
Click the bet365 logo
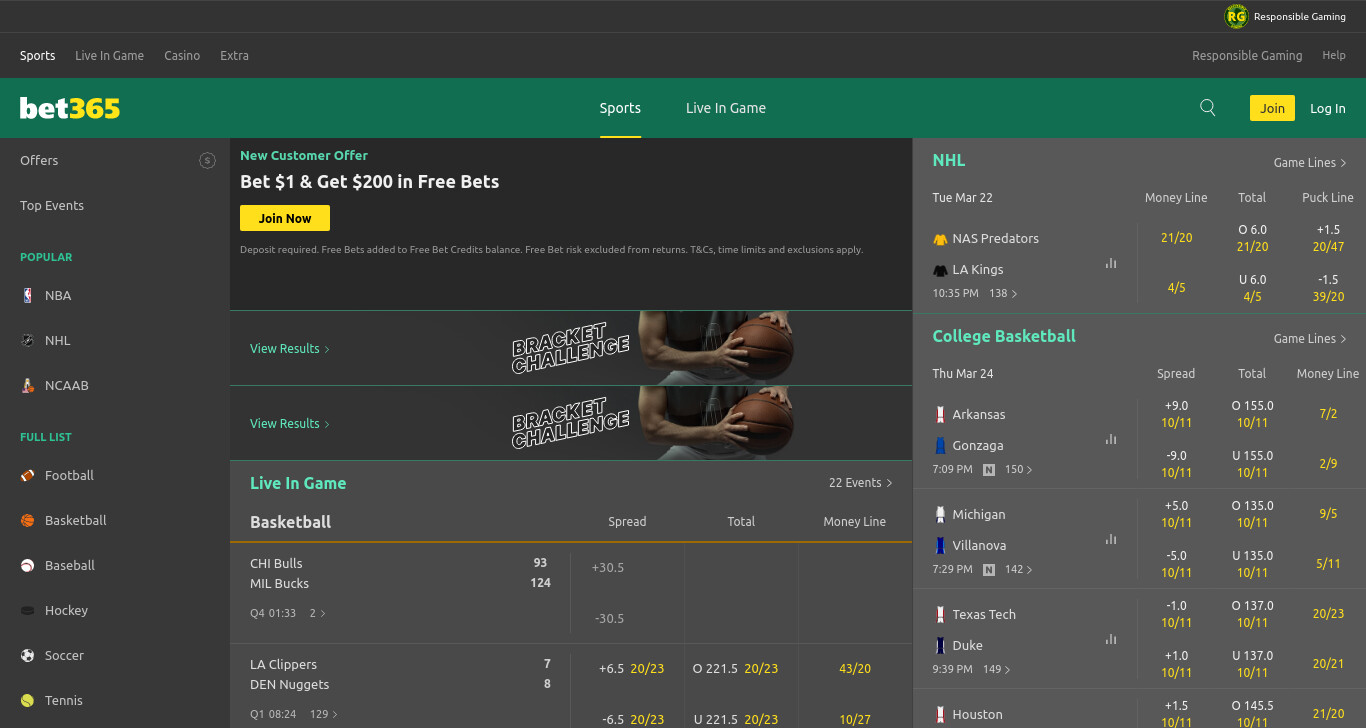[x=70, y=108]
